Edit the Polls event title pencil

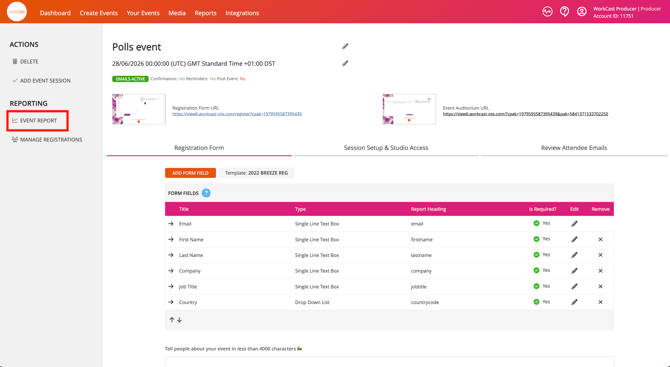tap(345, 46)
